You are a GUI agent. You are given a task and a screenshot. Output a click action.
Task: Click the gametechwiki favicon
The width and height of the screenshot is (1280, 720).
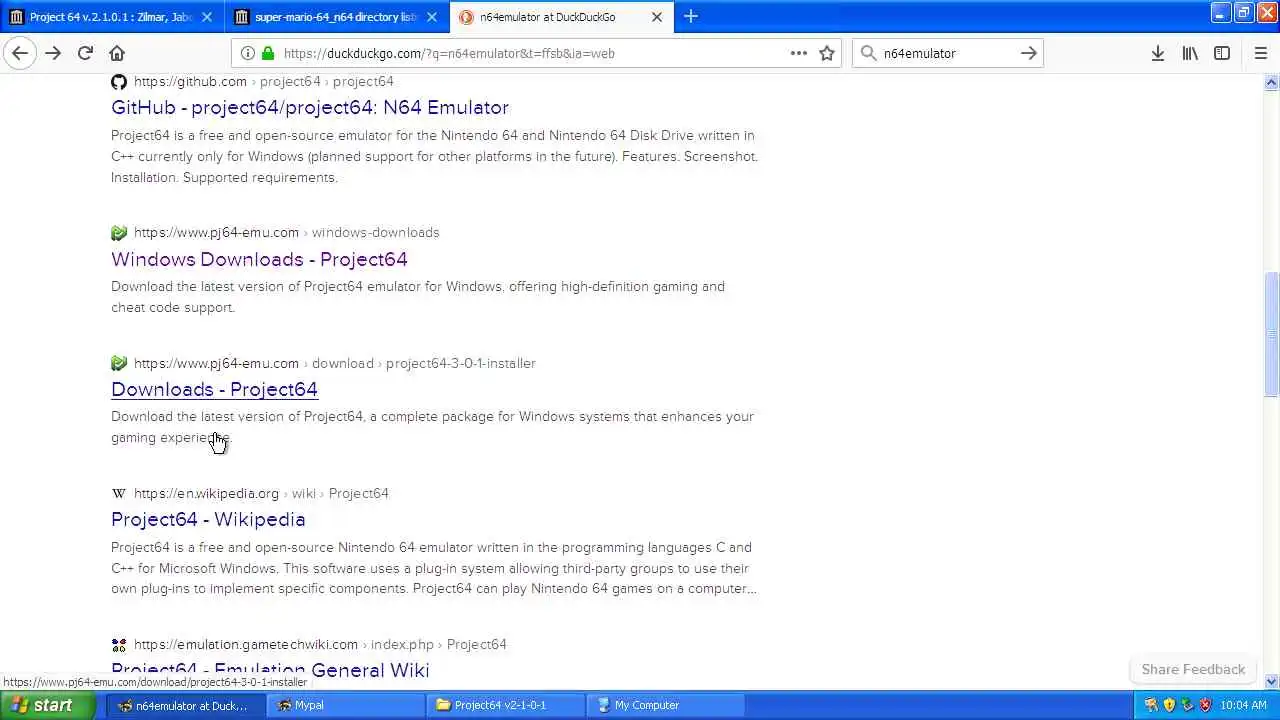point(119,644)
